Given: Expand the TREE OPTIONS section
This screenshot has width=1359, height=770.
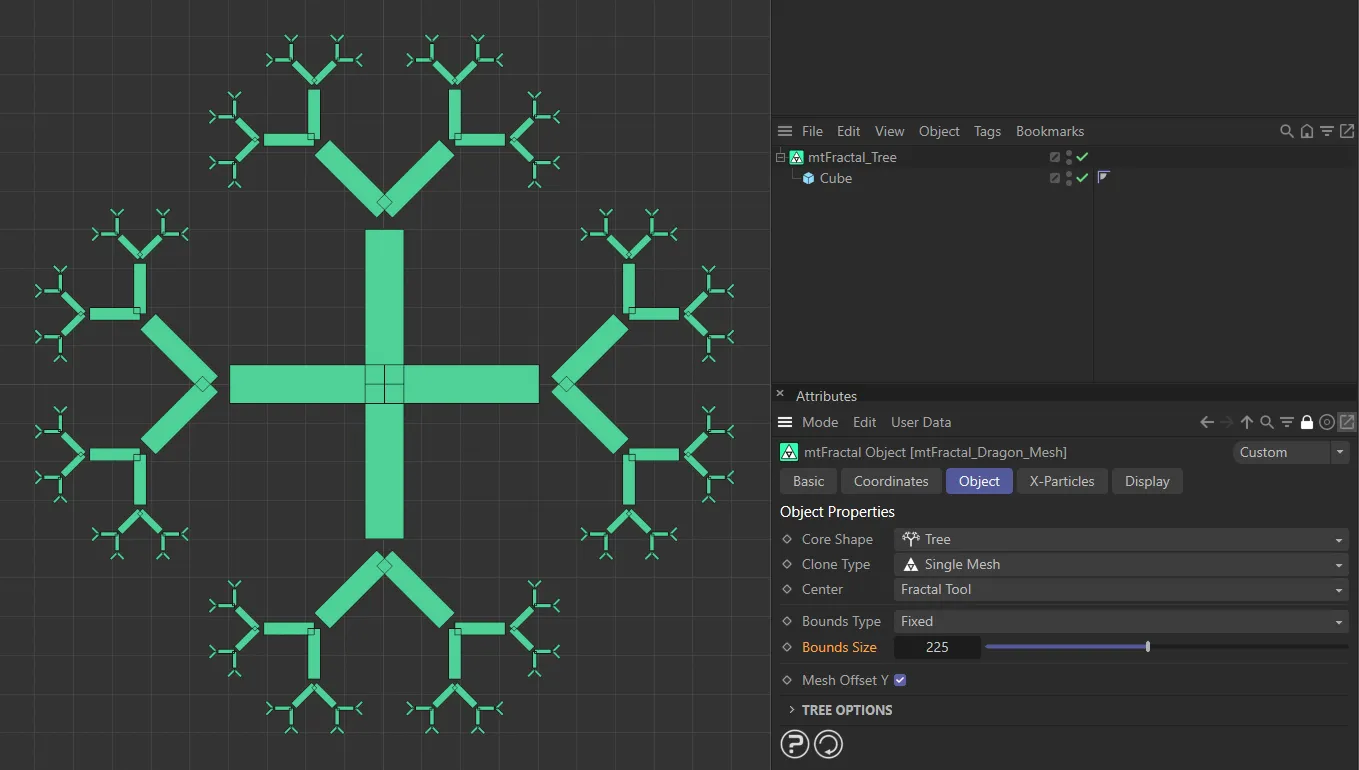Looking at the screenshot, I should coord(846,710).
